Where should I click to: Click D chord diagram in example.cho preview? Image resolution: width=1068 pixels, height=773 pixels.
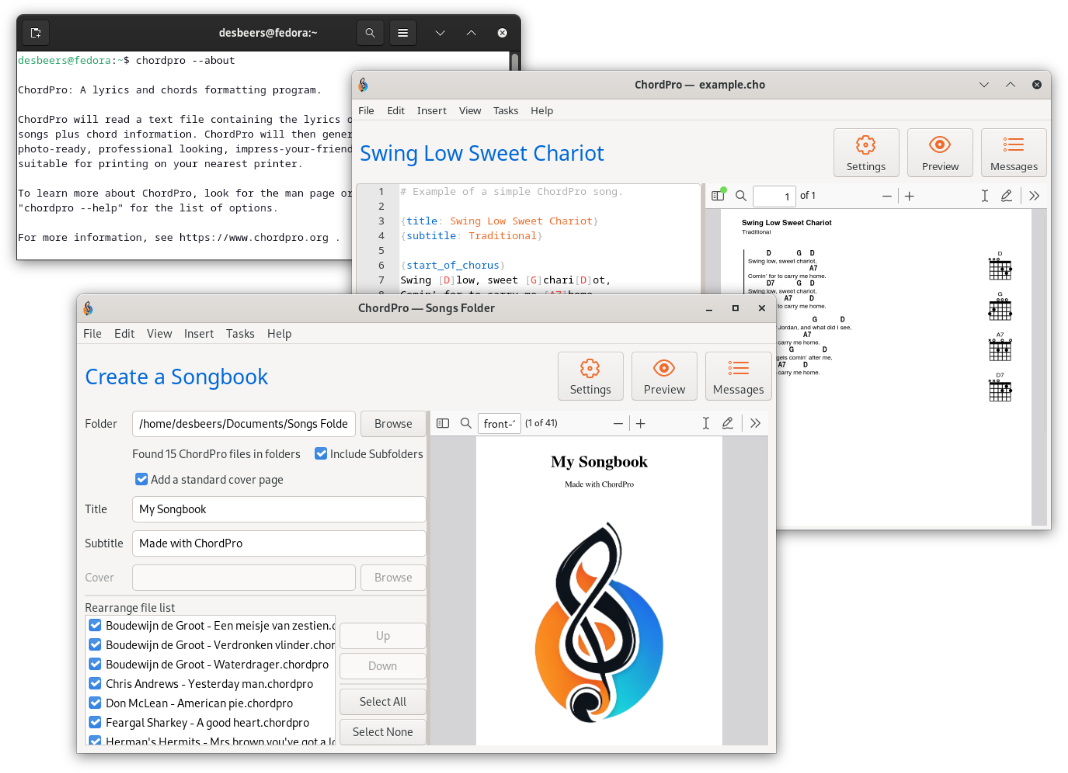1000,267
